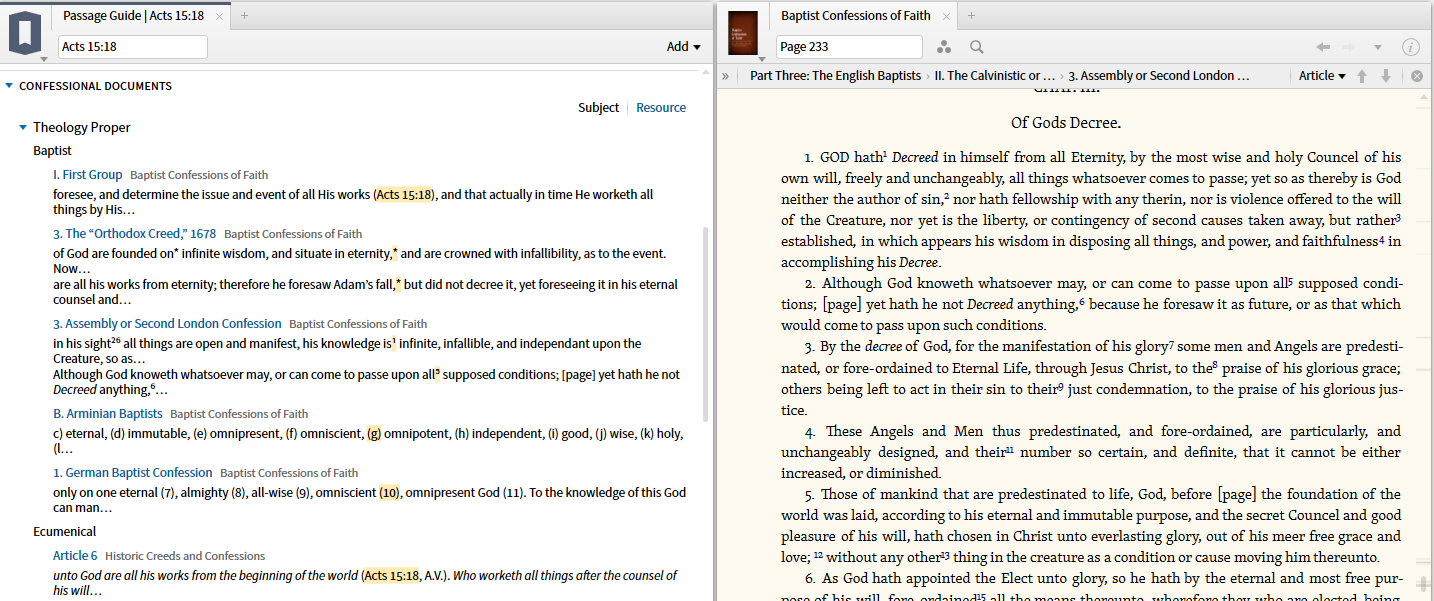Image resolution: width=1434 pixels, height=601 pixels.
Task: Expand the locator bar double-chevron icon
Action: coord(725,76)
